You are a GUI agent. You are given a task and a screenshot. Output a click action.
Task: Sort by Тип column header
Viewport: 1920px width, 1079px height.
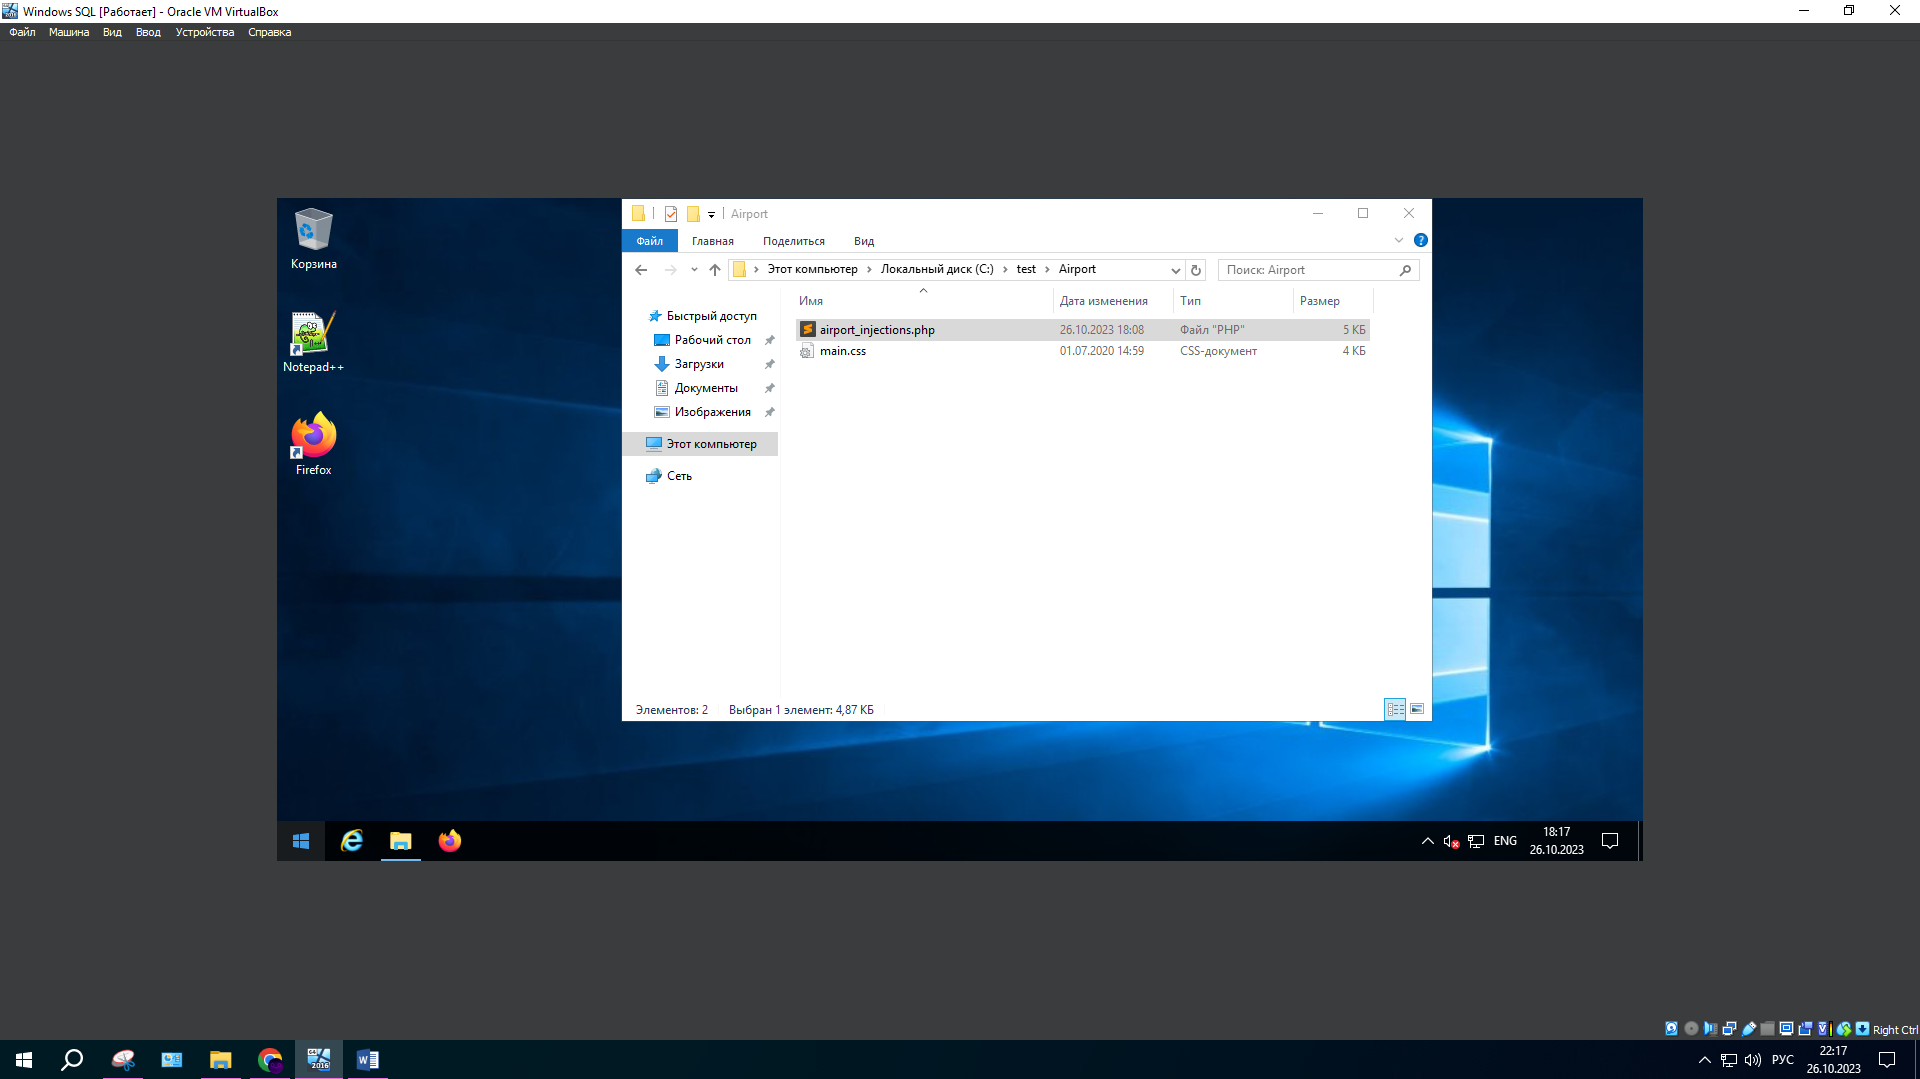pyautogui.click(x=1234, y=301)
